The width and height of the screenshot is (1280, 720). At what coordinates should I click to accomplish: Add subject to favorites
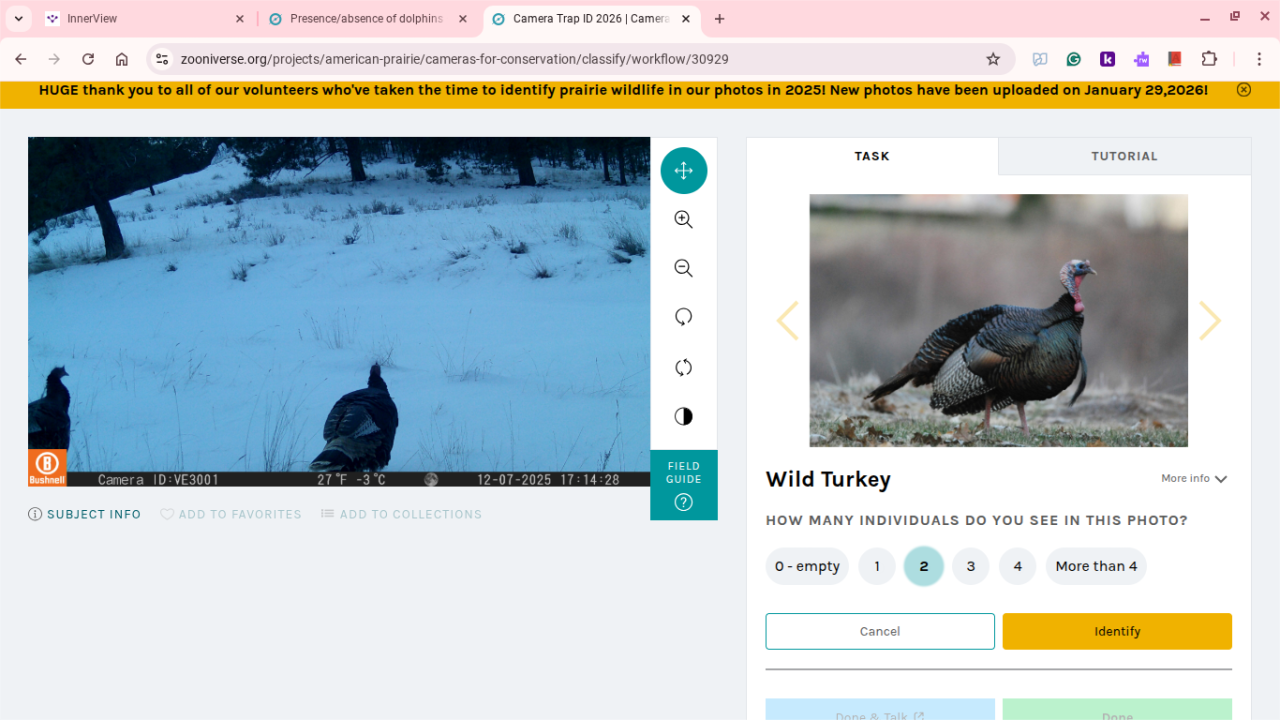(231, 514)
